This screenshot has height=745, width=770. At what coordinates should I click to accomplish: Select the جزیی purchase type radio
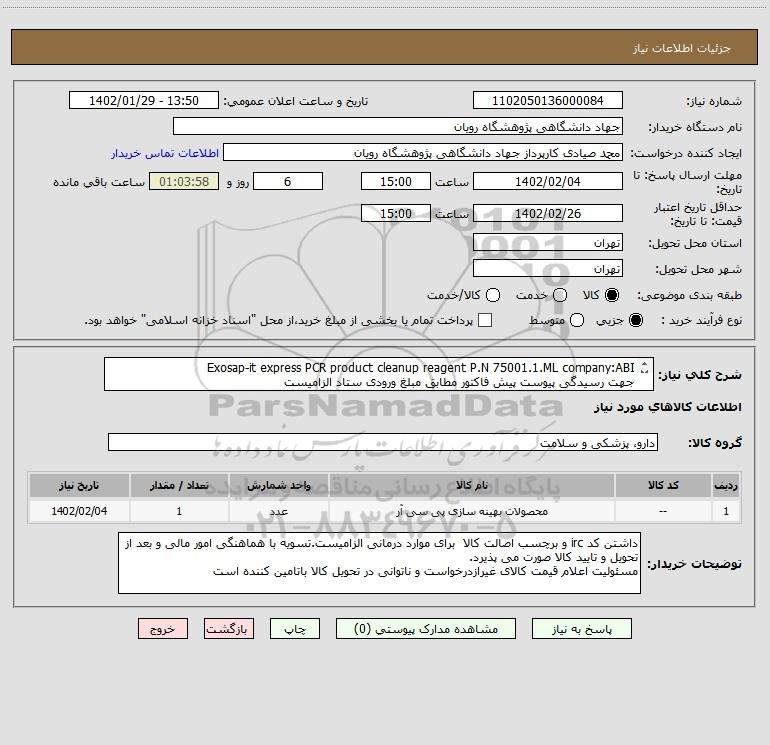click(636, 320)
